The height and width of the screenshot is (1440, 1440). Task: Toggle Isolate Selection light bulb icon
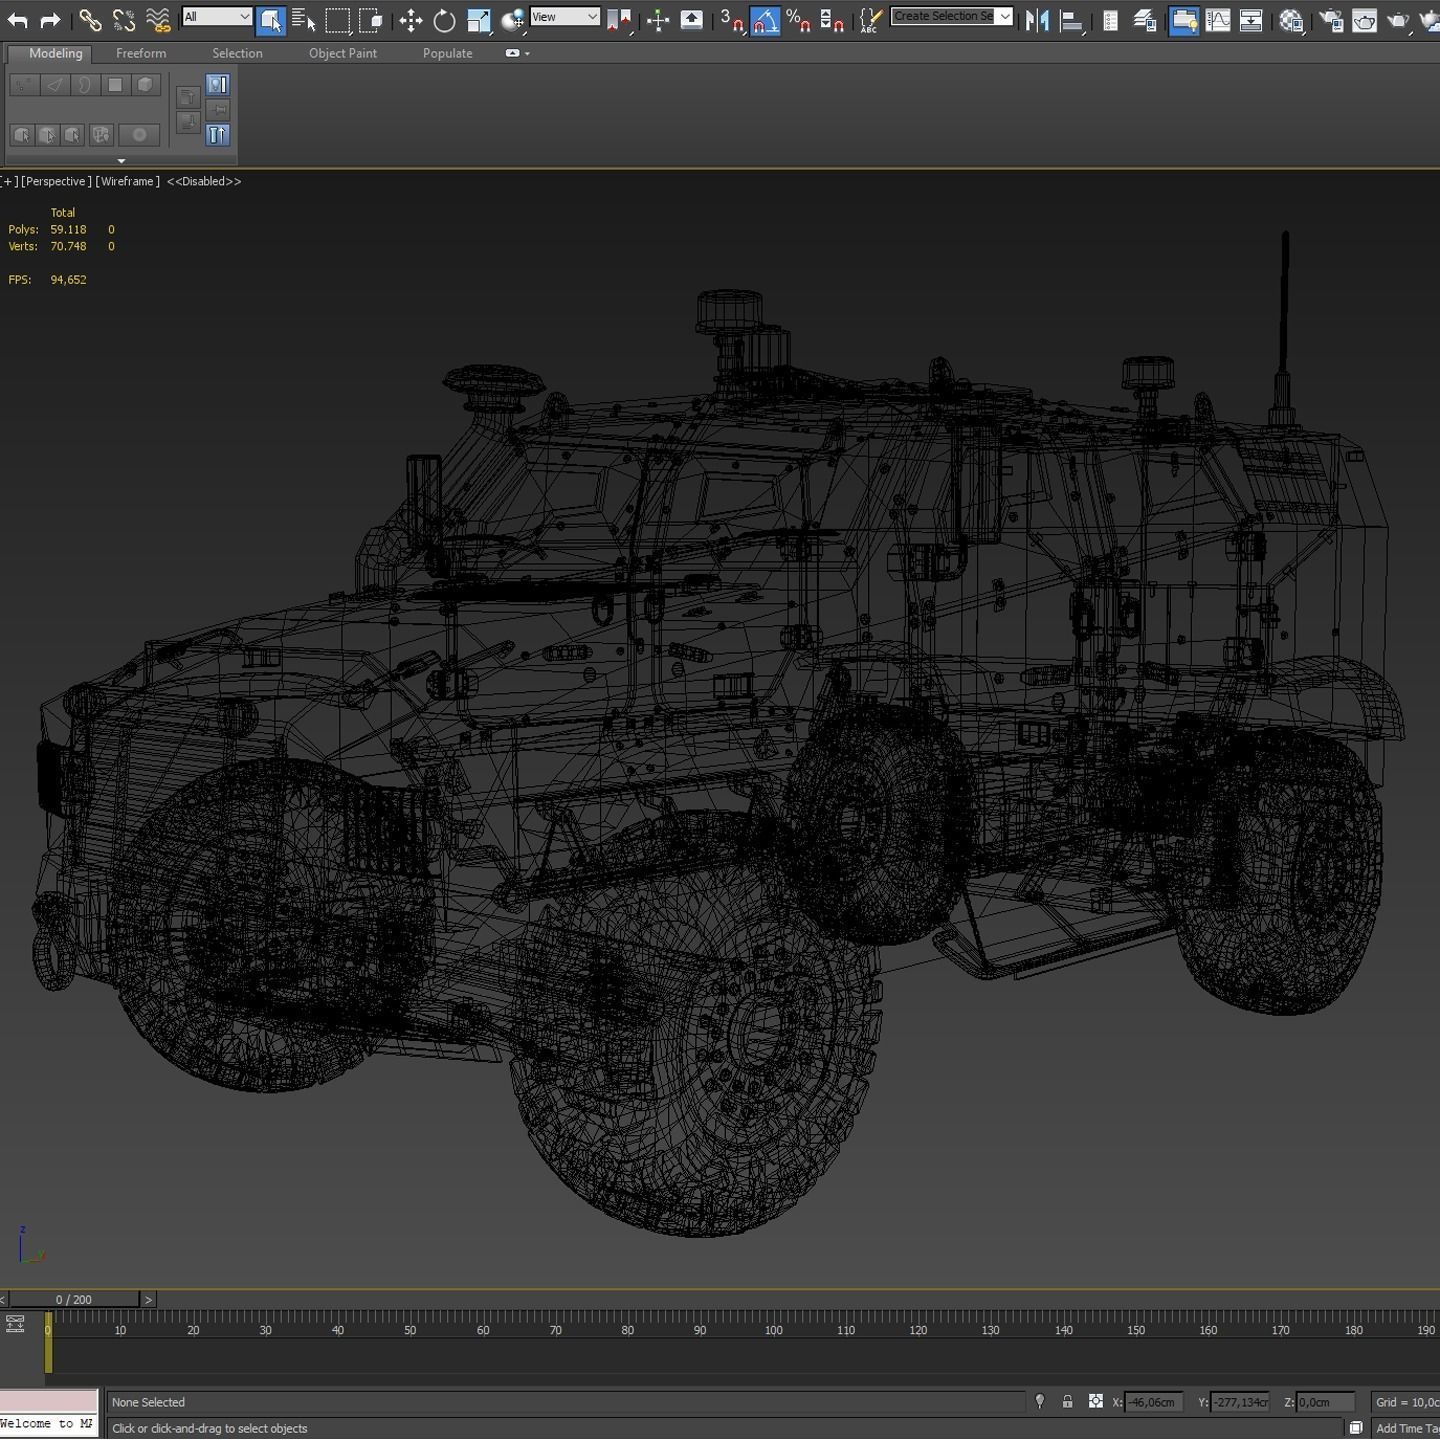pyautogui.click(x=1040, y=1402)
